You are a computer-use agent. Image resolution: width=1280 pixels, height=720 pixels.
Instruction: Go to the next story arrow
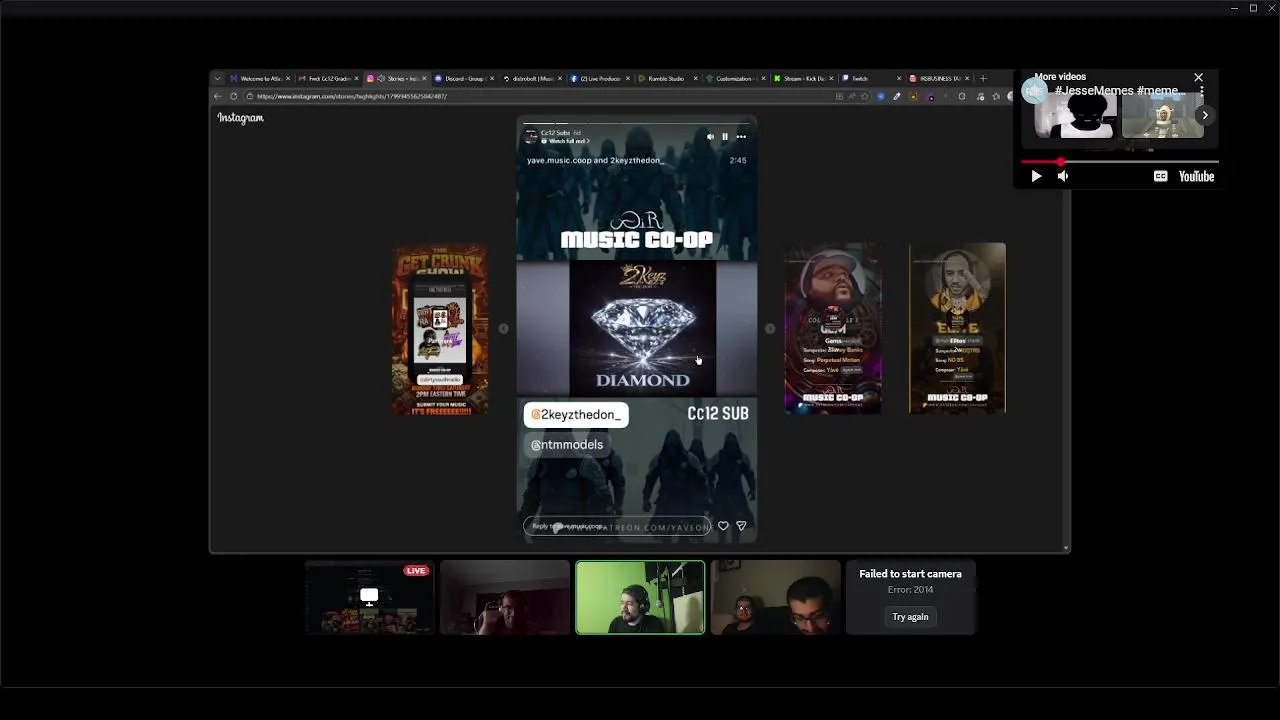coord(770,328)
